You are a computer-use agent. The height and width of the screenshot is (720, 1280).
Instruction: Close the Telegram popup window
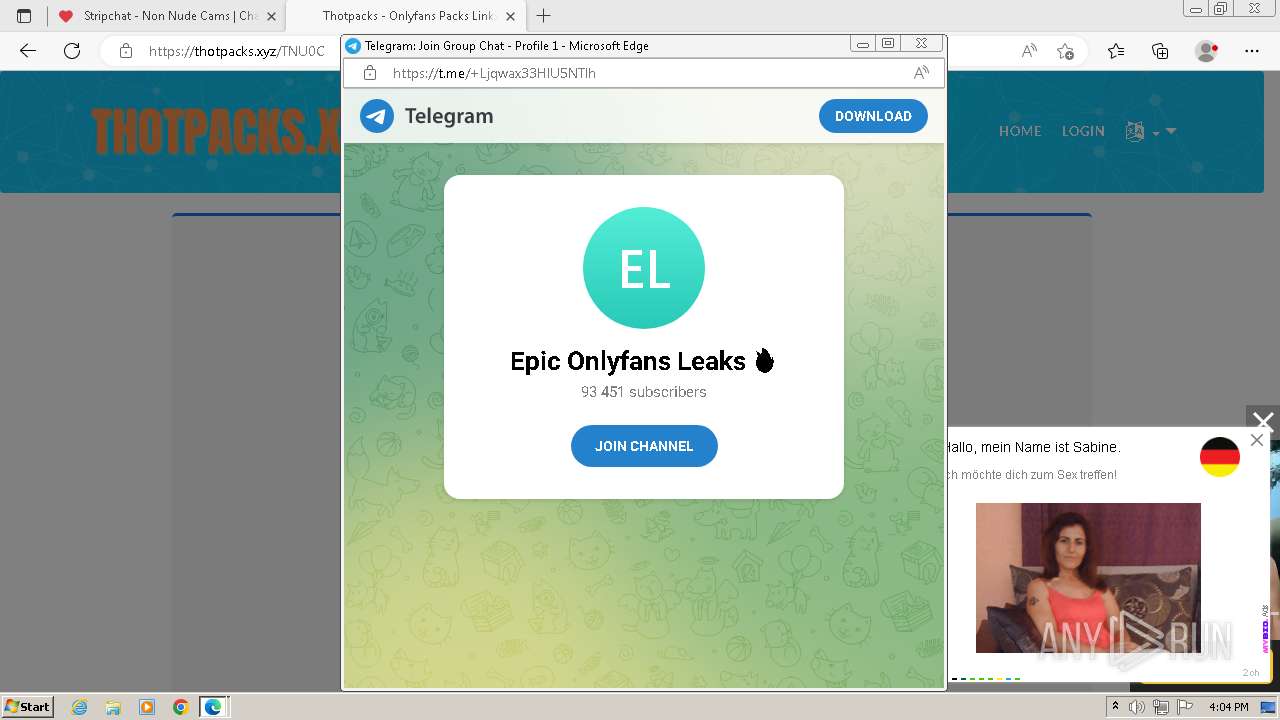click(921, 44)
